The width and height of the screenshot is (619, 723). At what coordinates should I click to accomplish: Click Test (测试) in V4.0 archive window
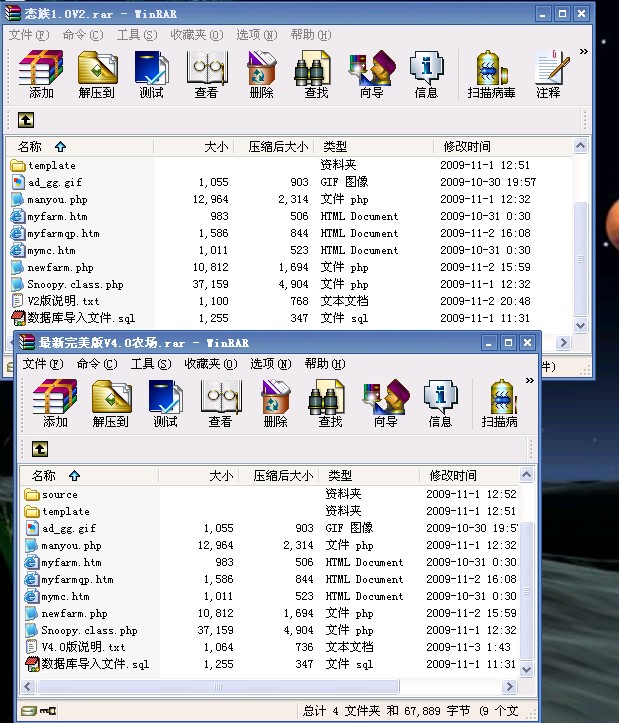coord(165,403)
